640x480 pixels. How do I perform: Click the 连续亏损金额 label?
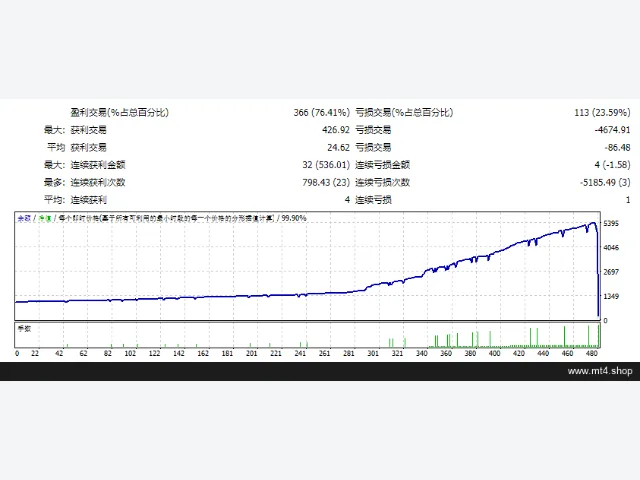[x=382, y=165]
